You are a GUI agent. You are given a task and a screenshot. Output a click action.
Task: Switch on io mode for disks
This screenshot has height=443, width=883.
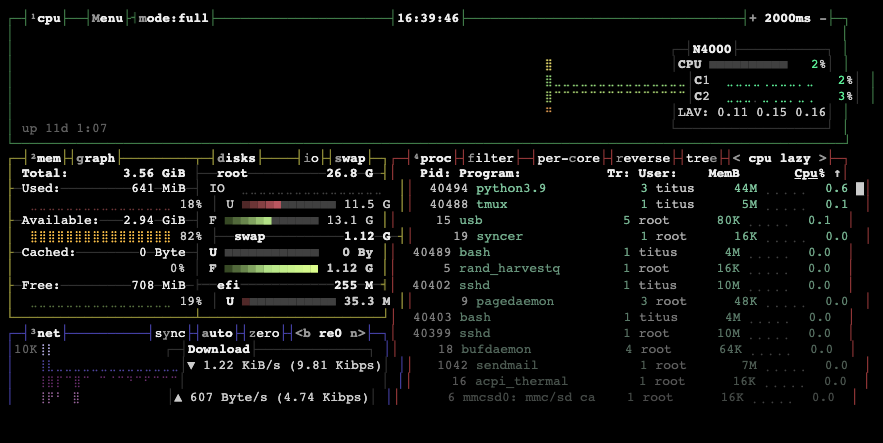(311, 158)
